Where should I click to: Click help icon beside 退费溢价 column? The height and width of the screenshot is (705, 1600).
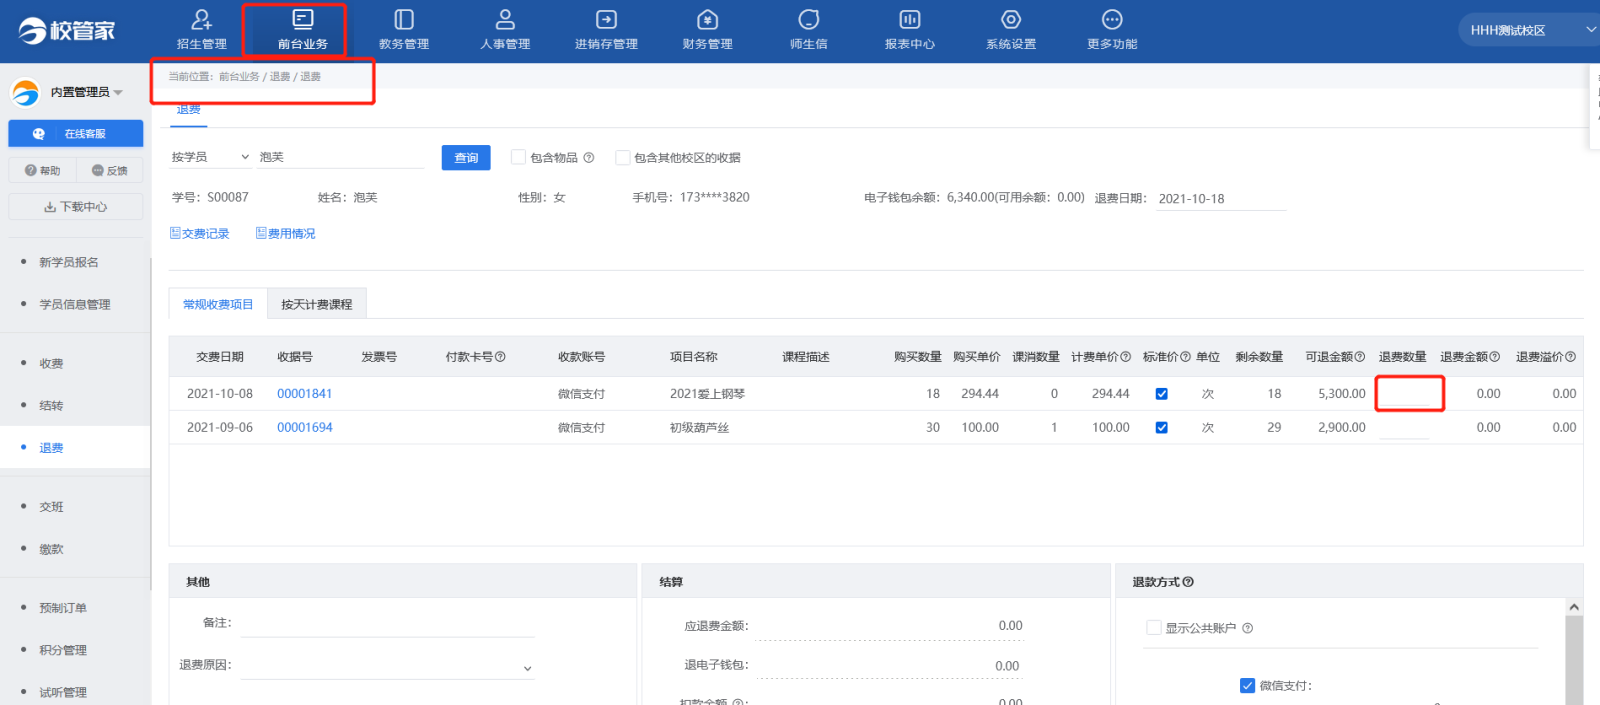[1571, 357]
